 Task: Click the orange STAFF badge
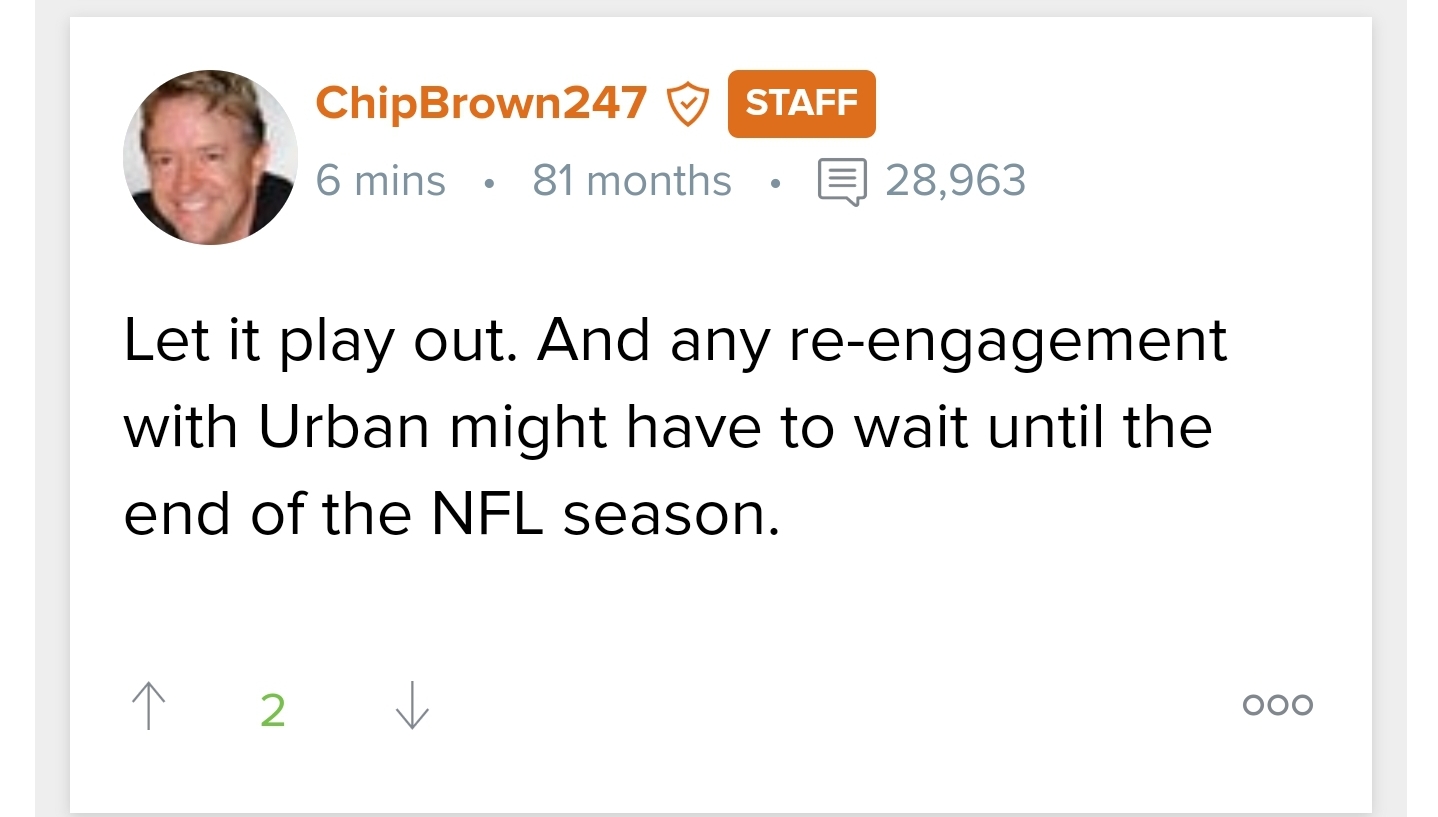point(801,103)
